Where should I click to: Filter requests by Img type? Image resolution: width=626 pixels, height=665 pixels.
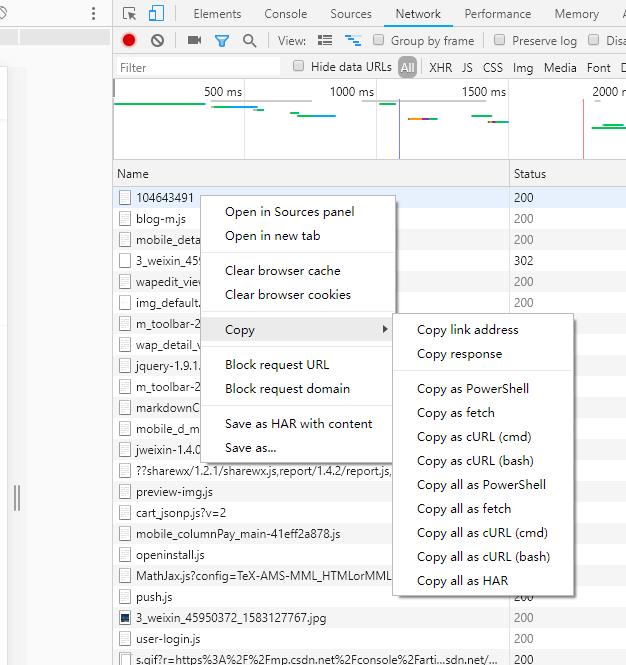(523, 68)
